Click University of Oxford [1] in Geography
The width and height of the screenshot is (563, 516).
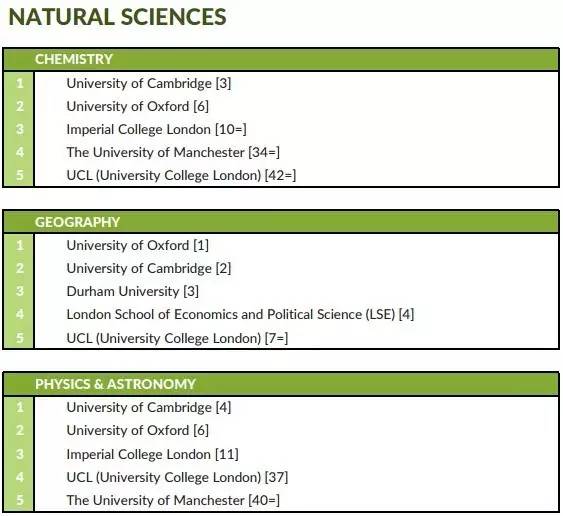point(138,246)
